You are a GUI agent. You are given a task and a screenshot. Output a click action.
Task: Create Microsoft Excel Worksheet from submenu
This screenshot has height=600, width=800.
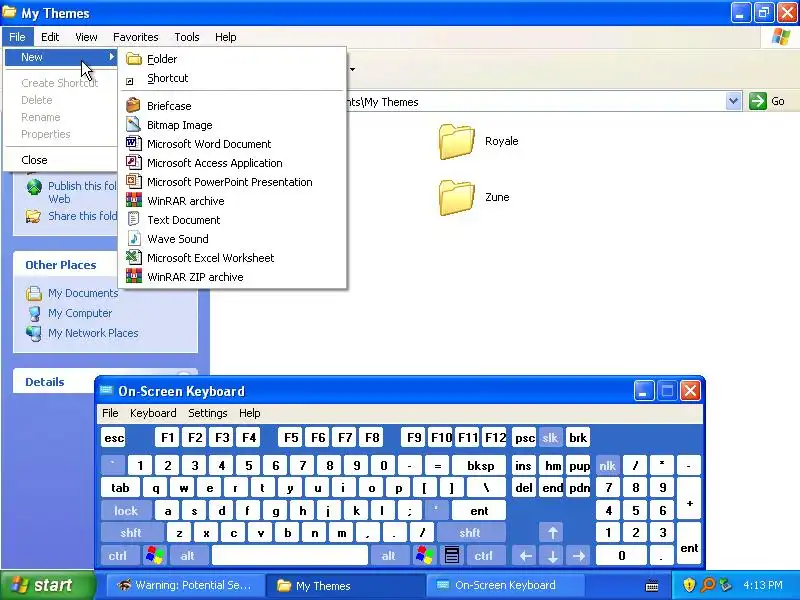coord(232,258)
